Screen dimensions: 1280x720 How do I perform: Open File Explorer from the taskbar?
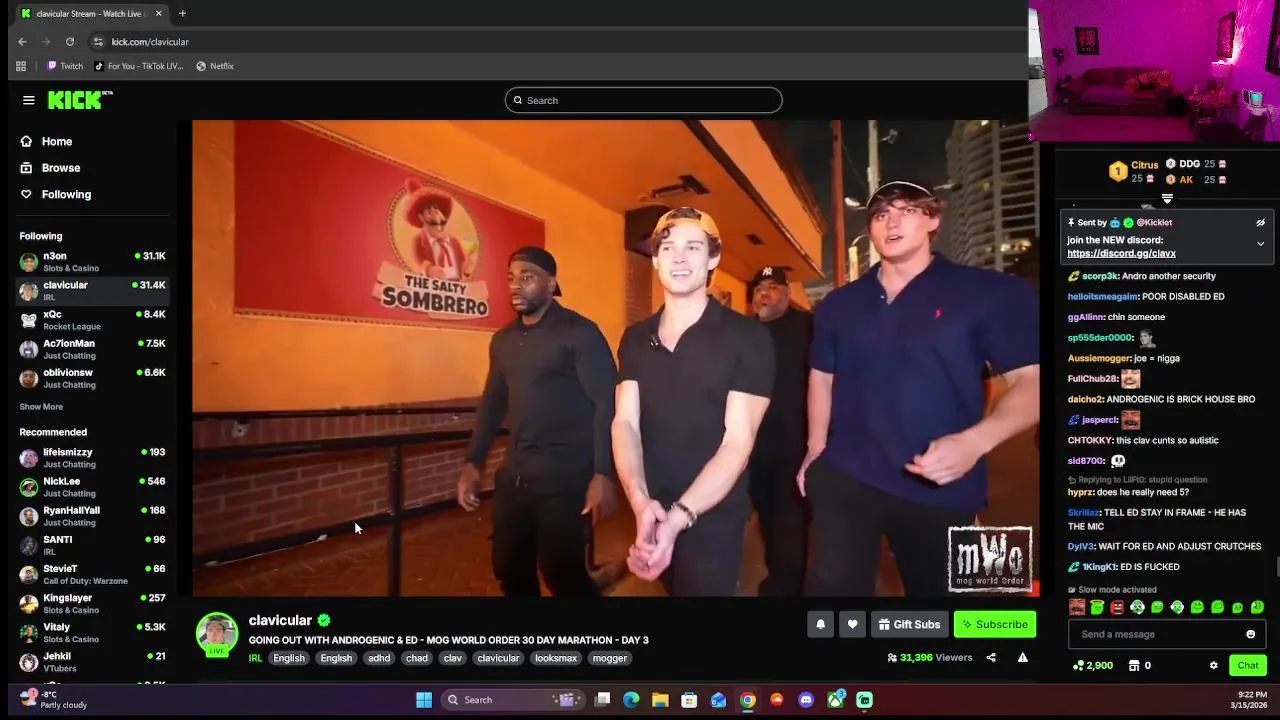coord(660,700)
